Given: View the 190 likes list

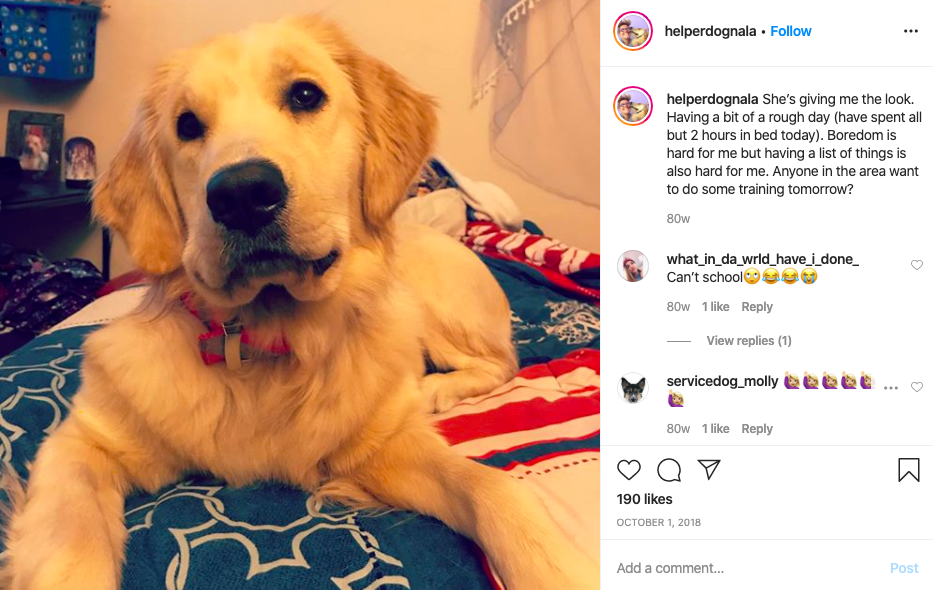Looking at the screenshot, I should 644,499.
